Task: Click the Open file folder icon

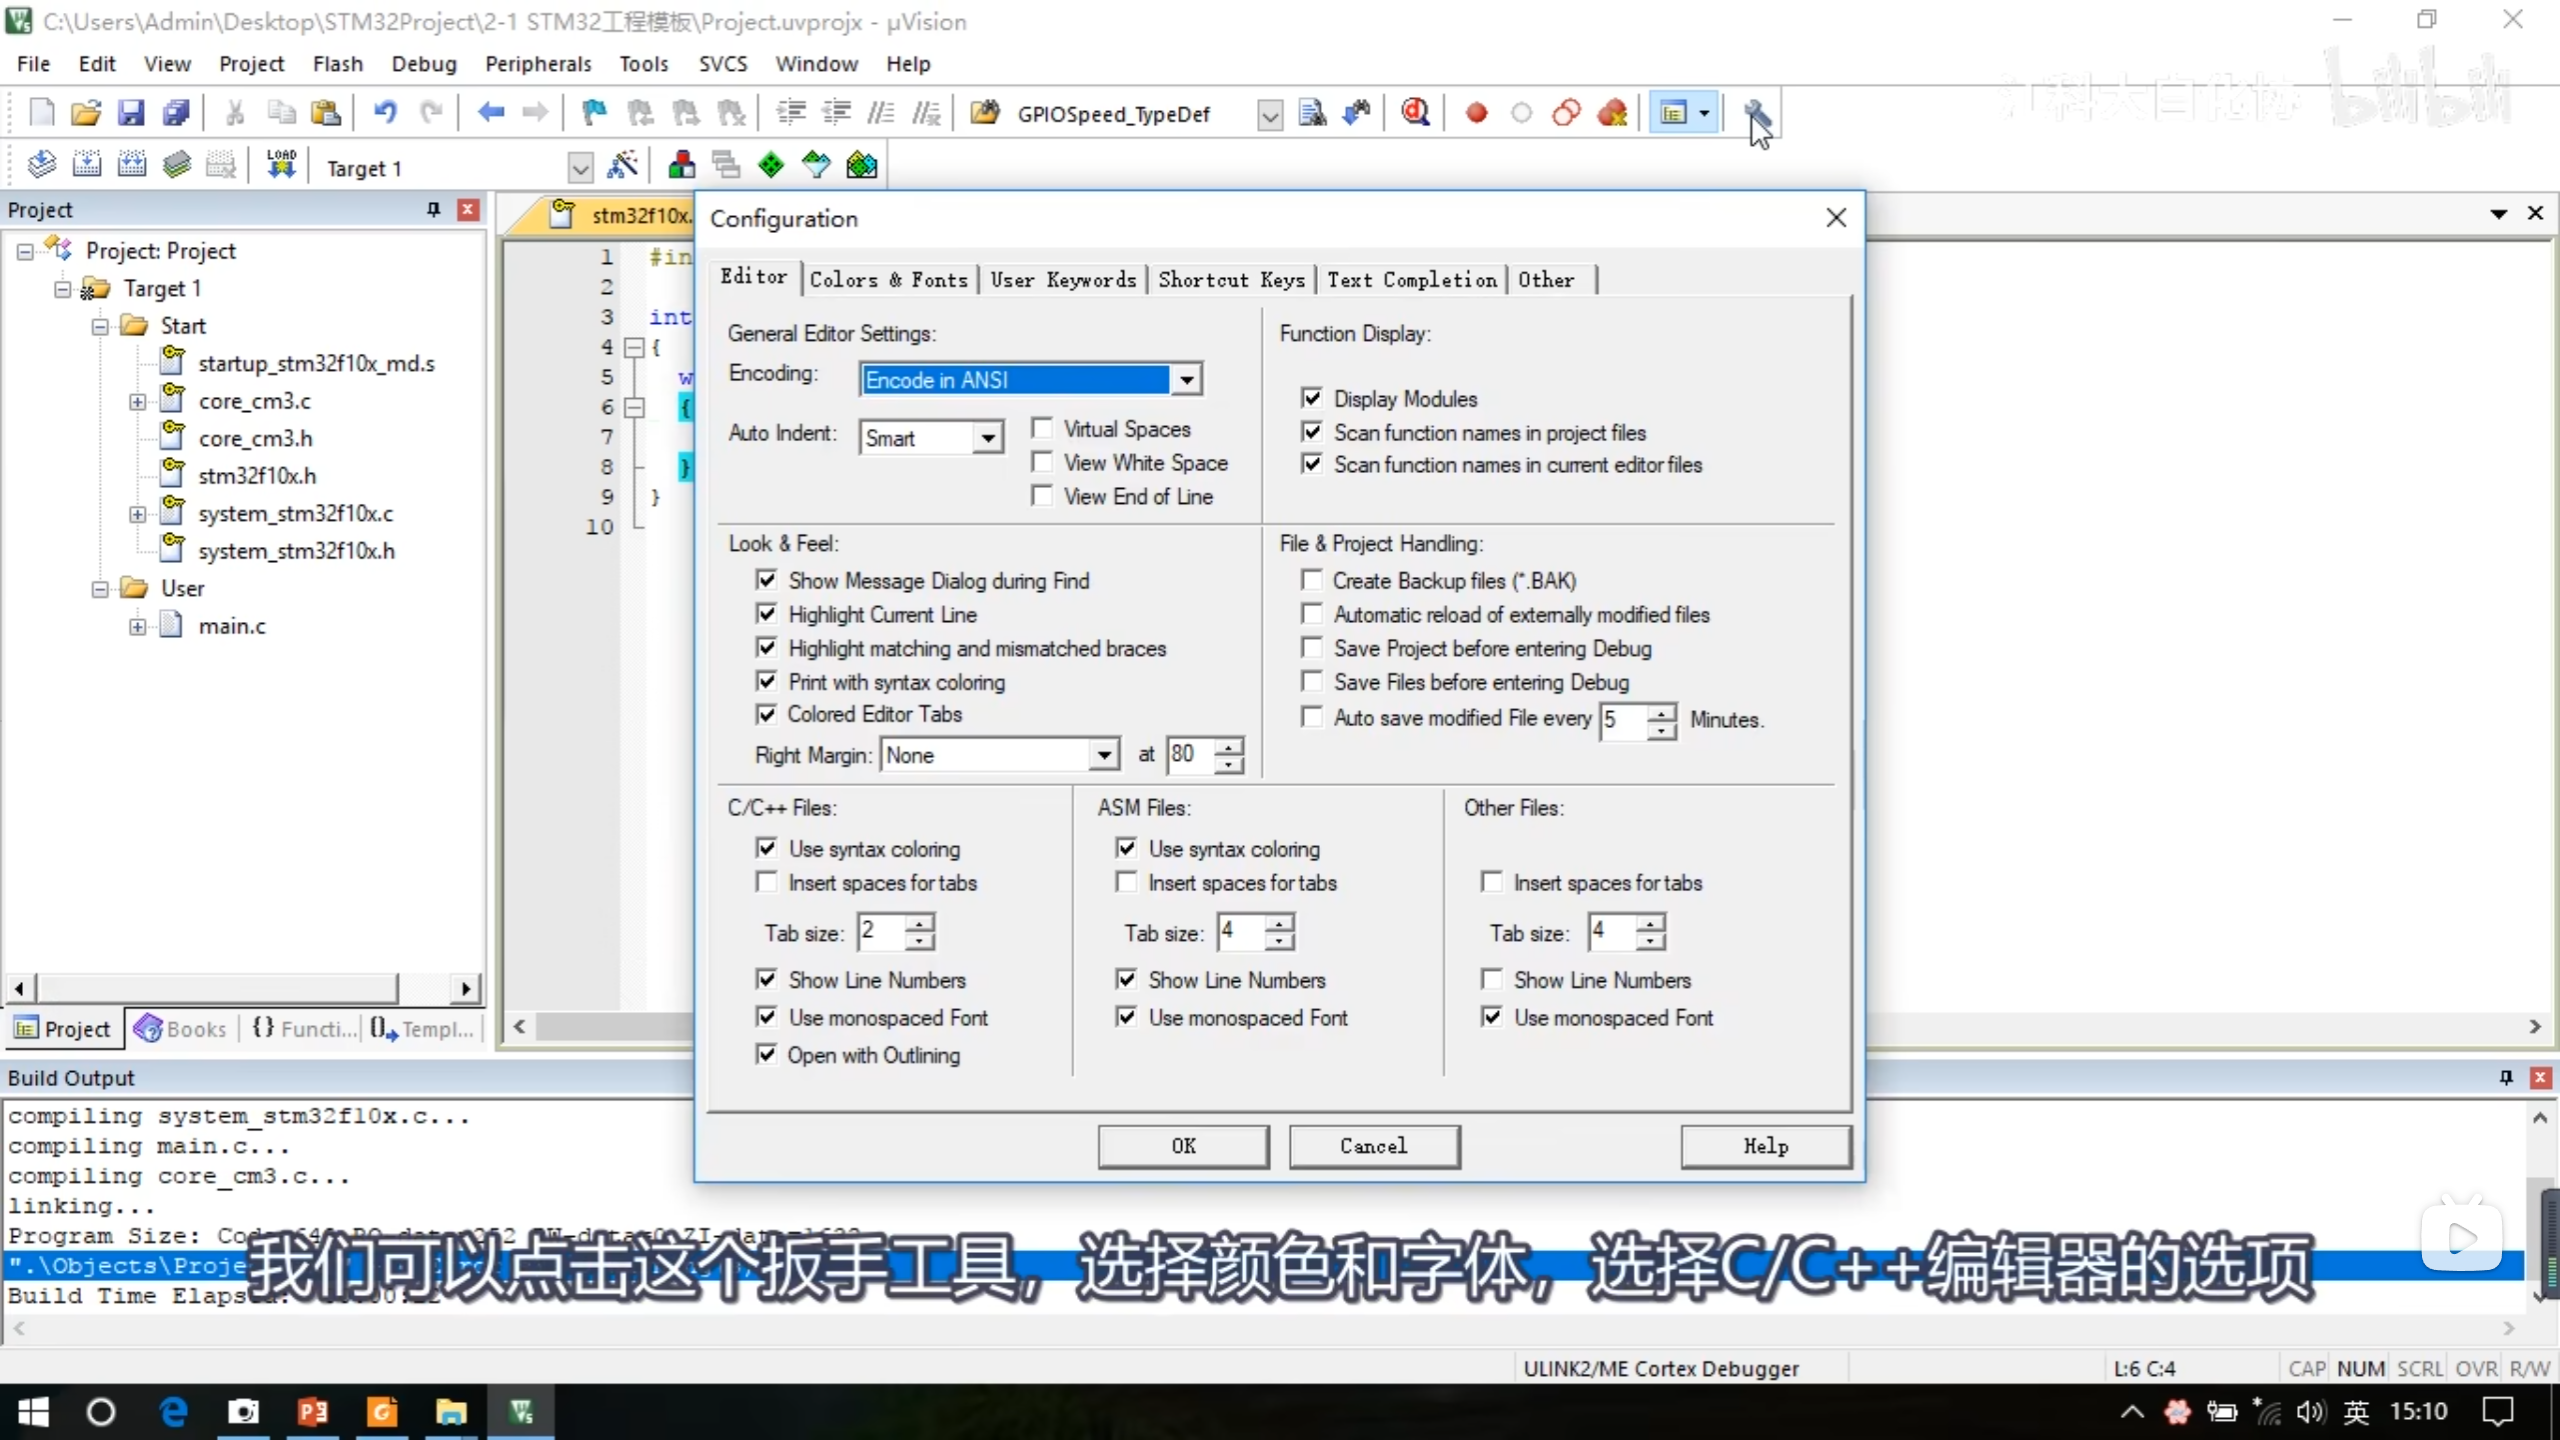Action: point(86,113)
